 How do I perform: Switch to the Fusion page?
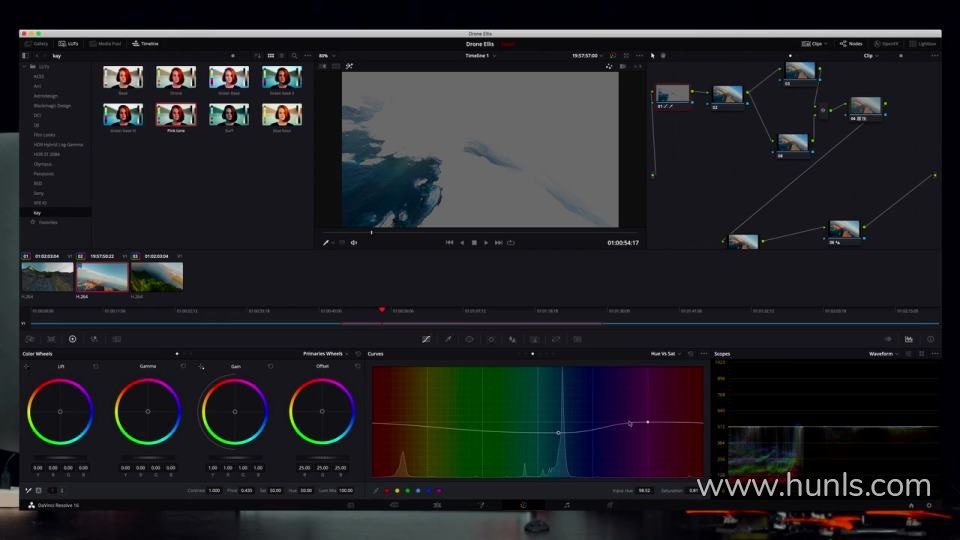point(481,506)
